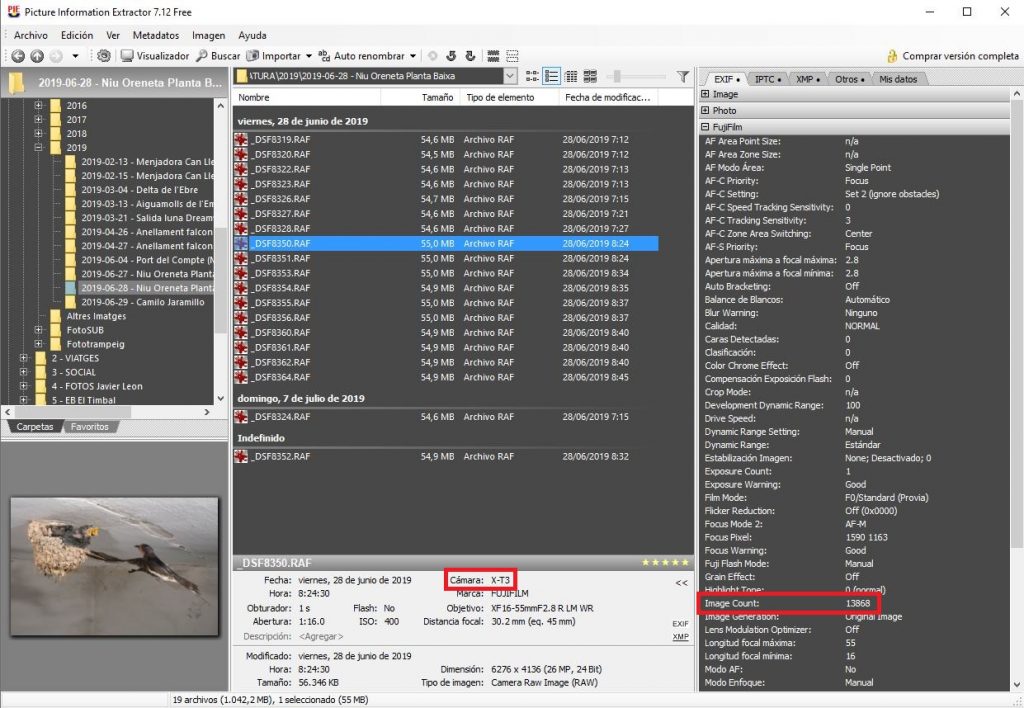Click the back navigation arrow icon

pos(17,56)
